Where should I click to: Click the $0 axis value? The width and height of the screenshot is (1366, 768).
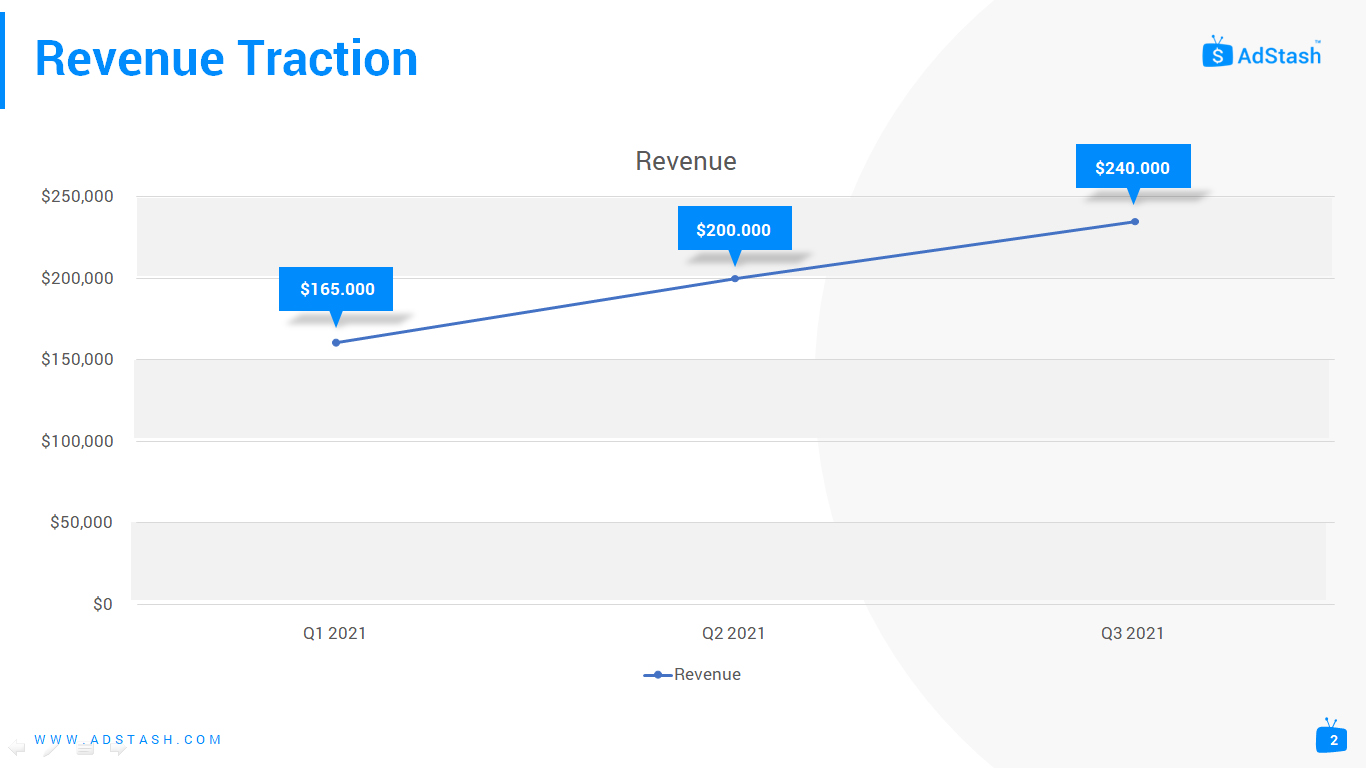[103, 604]
